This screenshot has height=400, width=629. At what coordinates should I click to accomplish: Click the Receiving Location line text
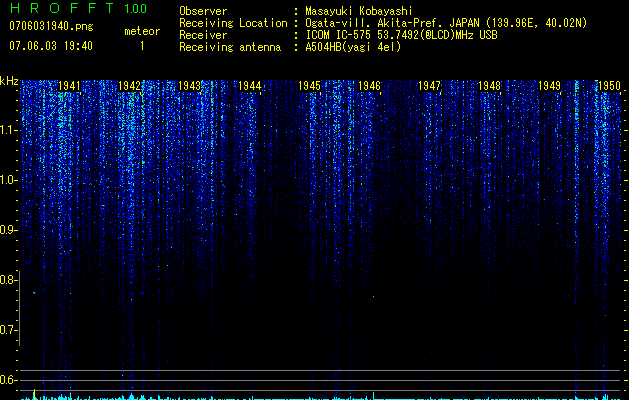pyautogui.click(x=446, y=23)
